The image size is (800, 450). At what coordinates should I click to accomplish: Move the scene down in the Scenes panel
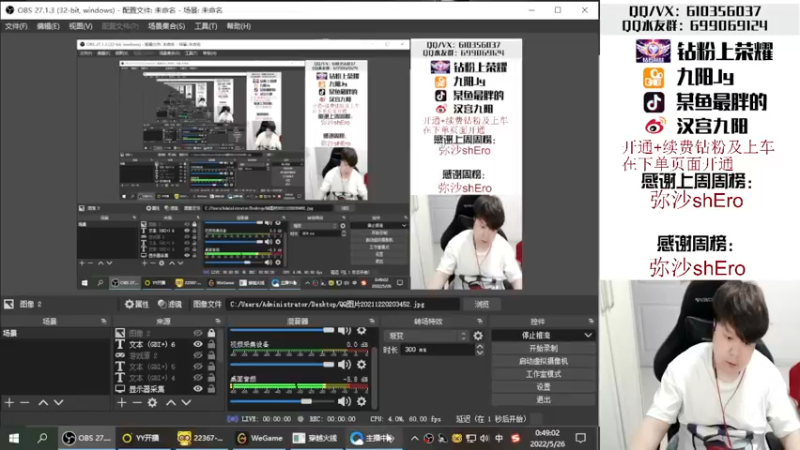tap(59, 403)
